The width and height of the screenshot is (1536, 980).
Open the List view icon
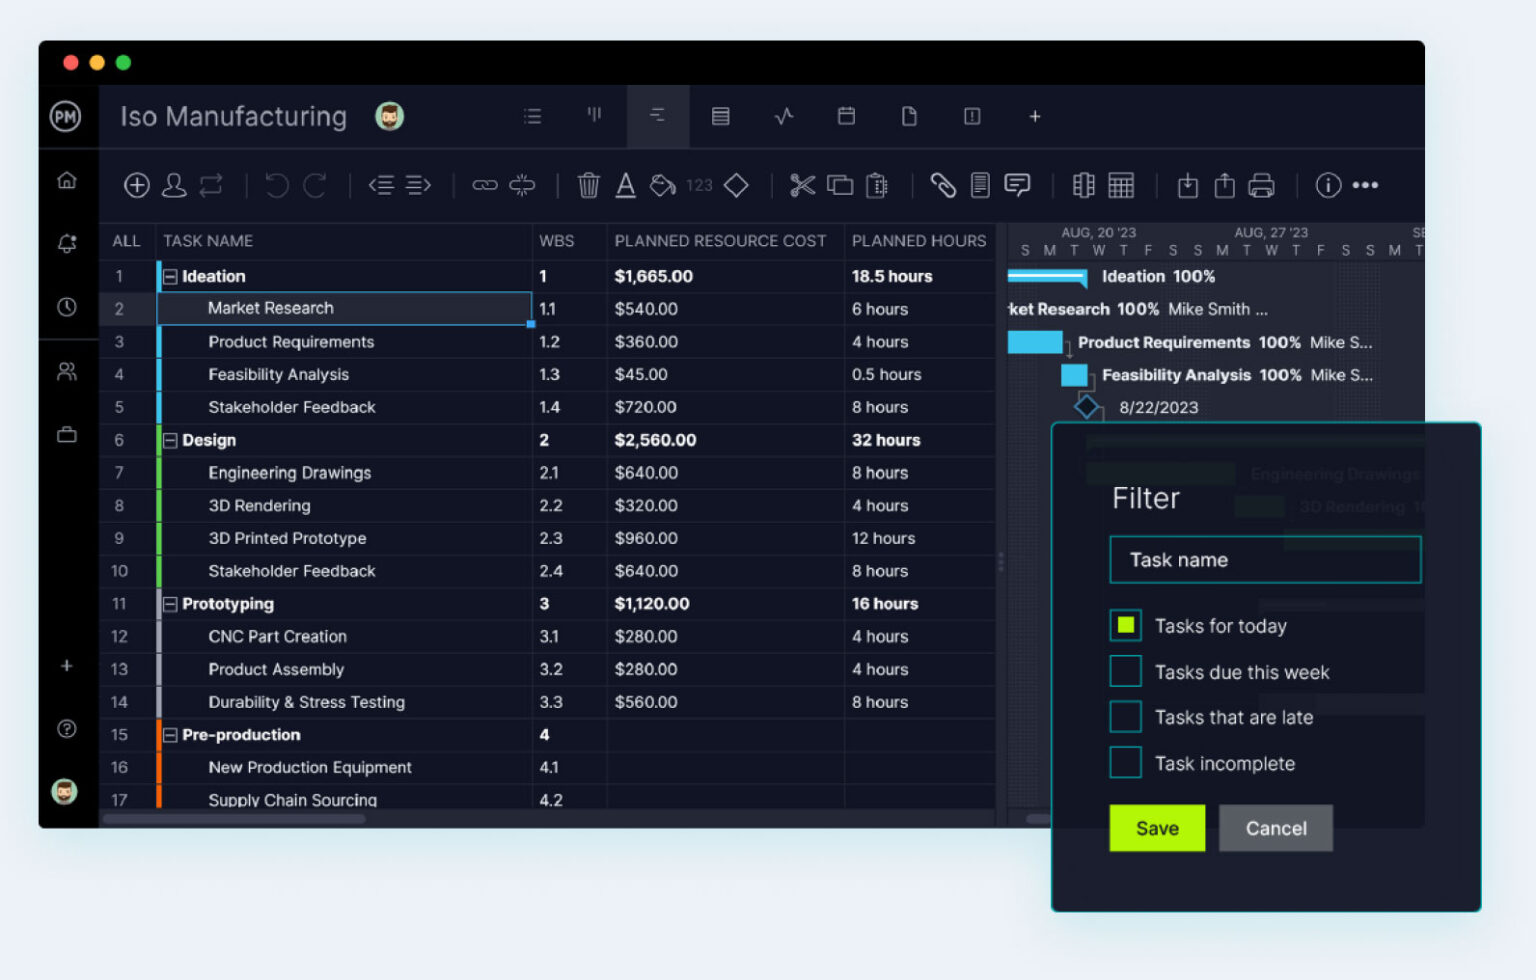tap(533, 116)
